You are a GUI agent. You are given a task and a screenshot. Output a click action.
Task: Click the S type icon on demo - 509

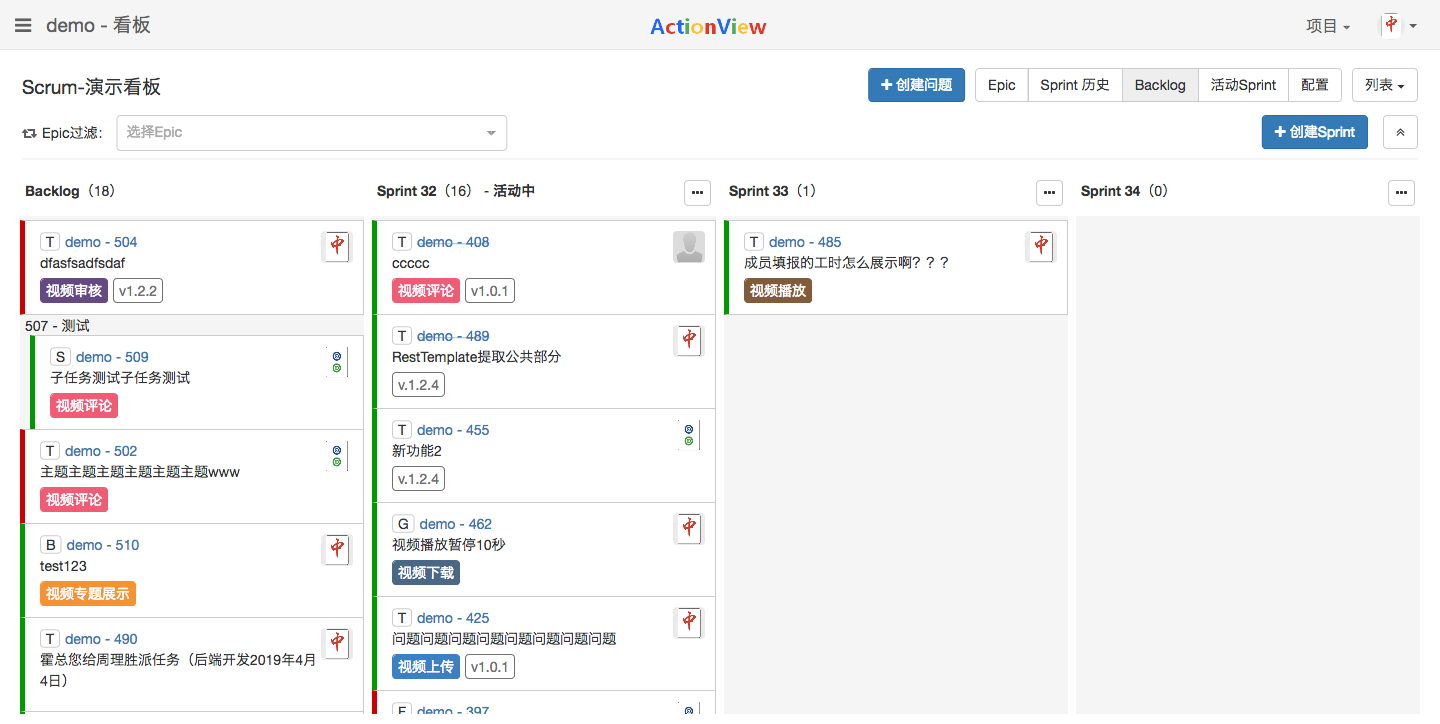click(60, 357)
